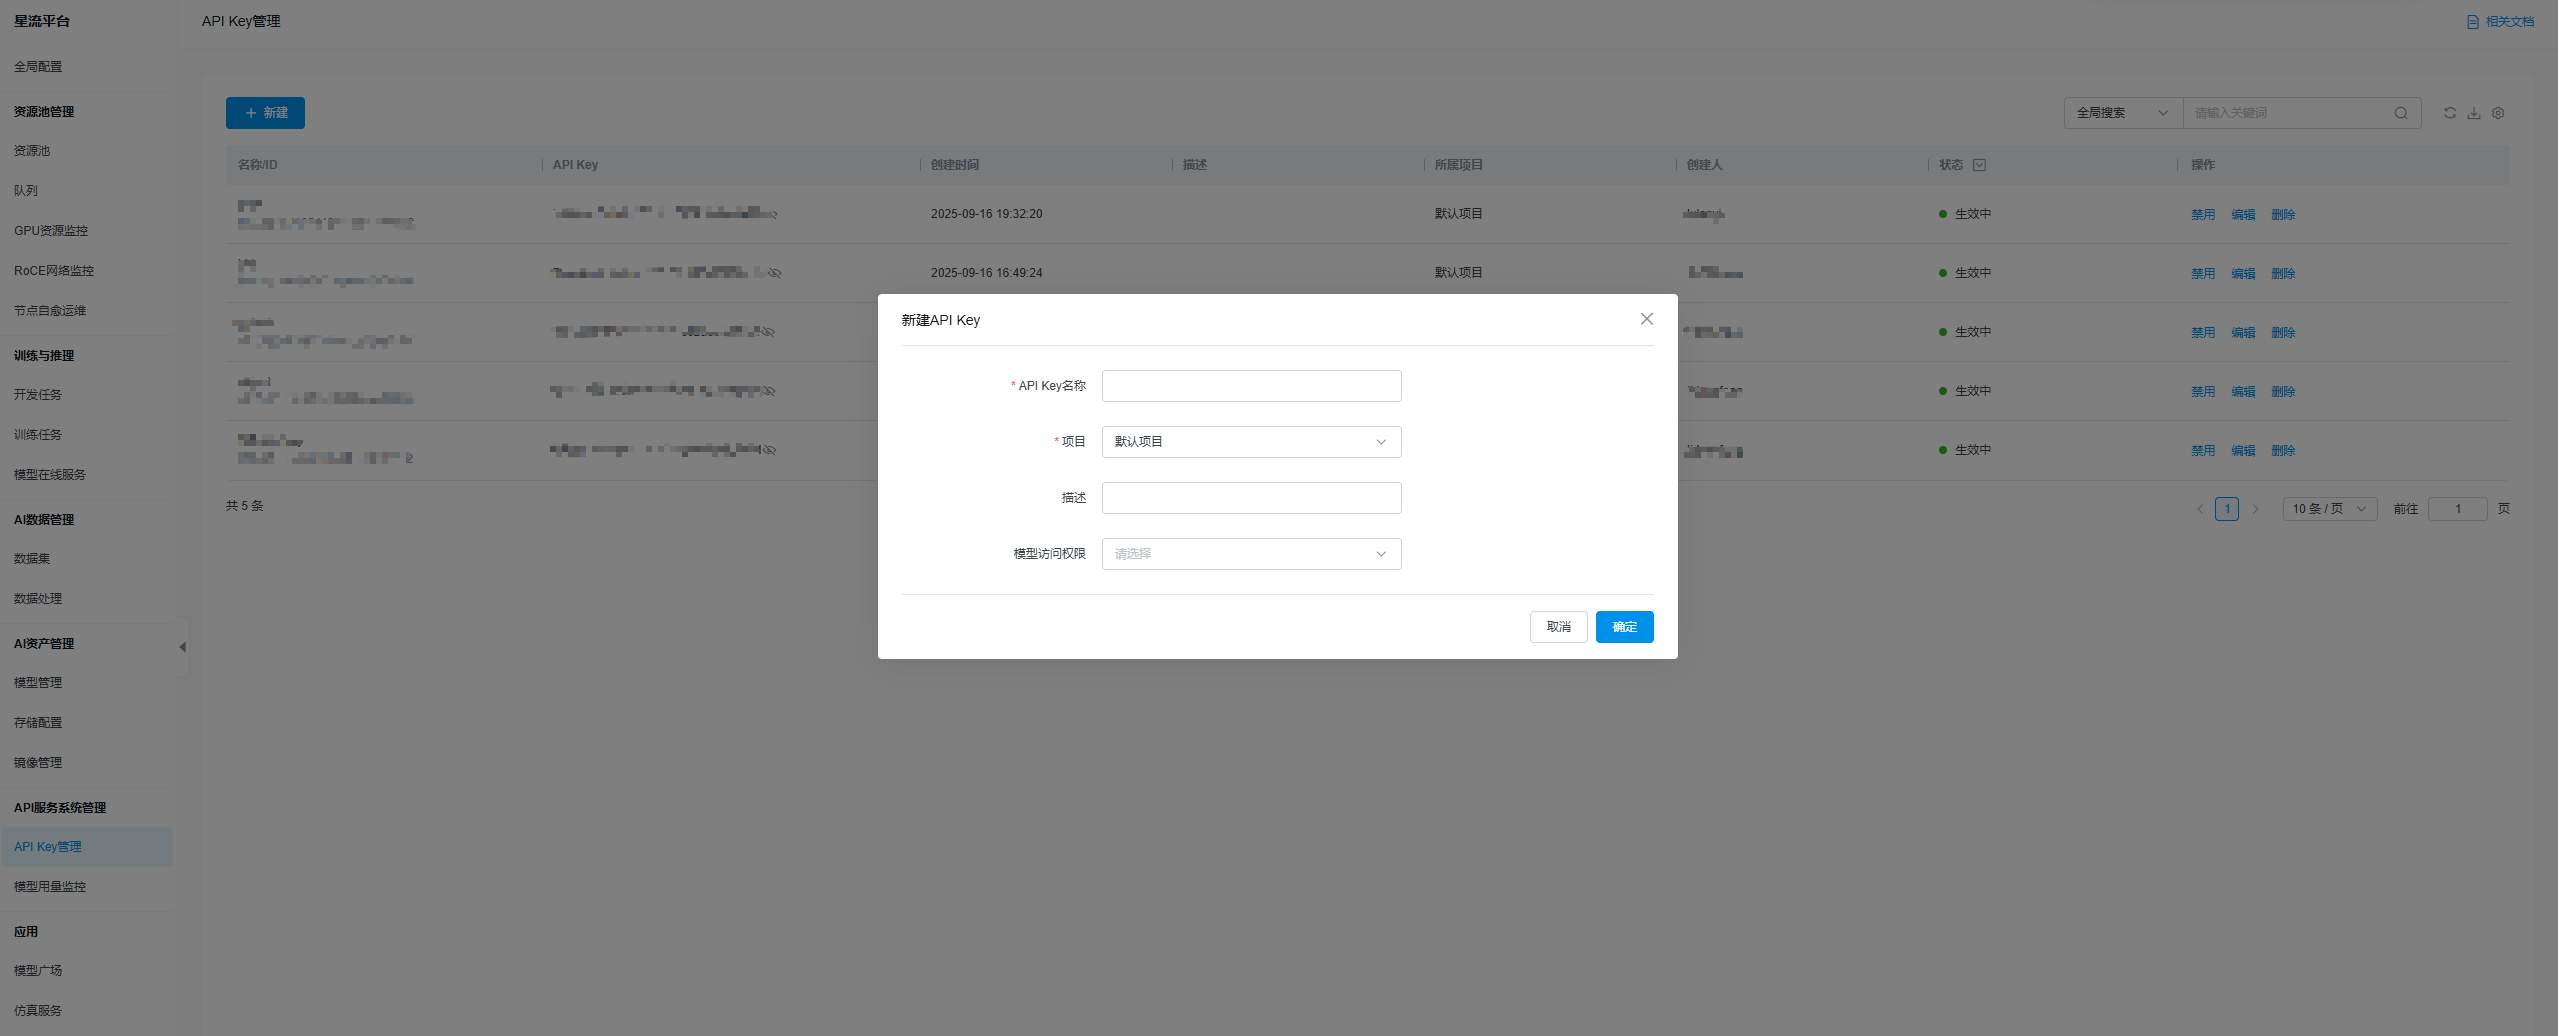Image resolution: width=2558 pixels, height=1036 pixels.
Task: Open 训练任务 in the sidebar
Action: tap(38, 435)
